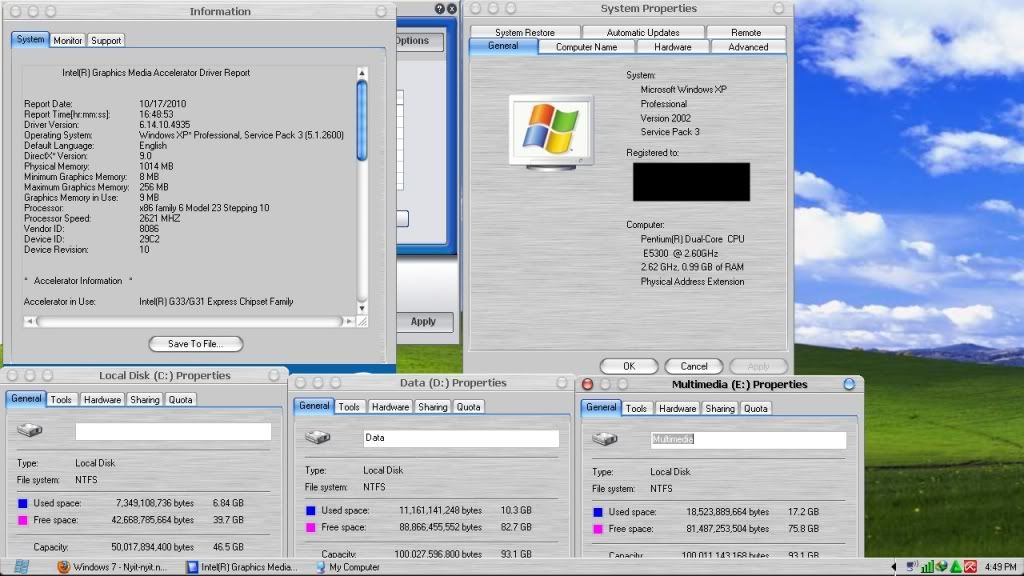Screen dimensions: 1024x576
Task: Open Tools tab in Data (D:) Properties
Action: [349, 407]
